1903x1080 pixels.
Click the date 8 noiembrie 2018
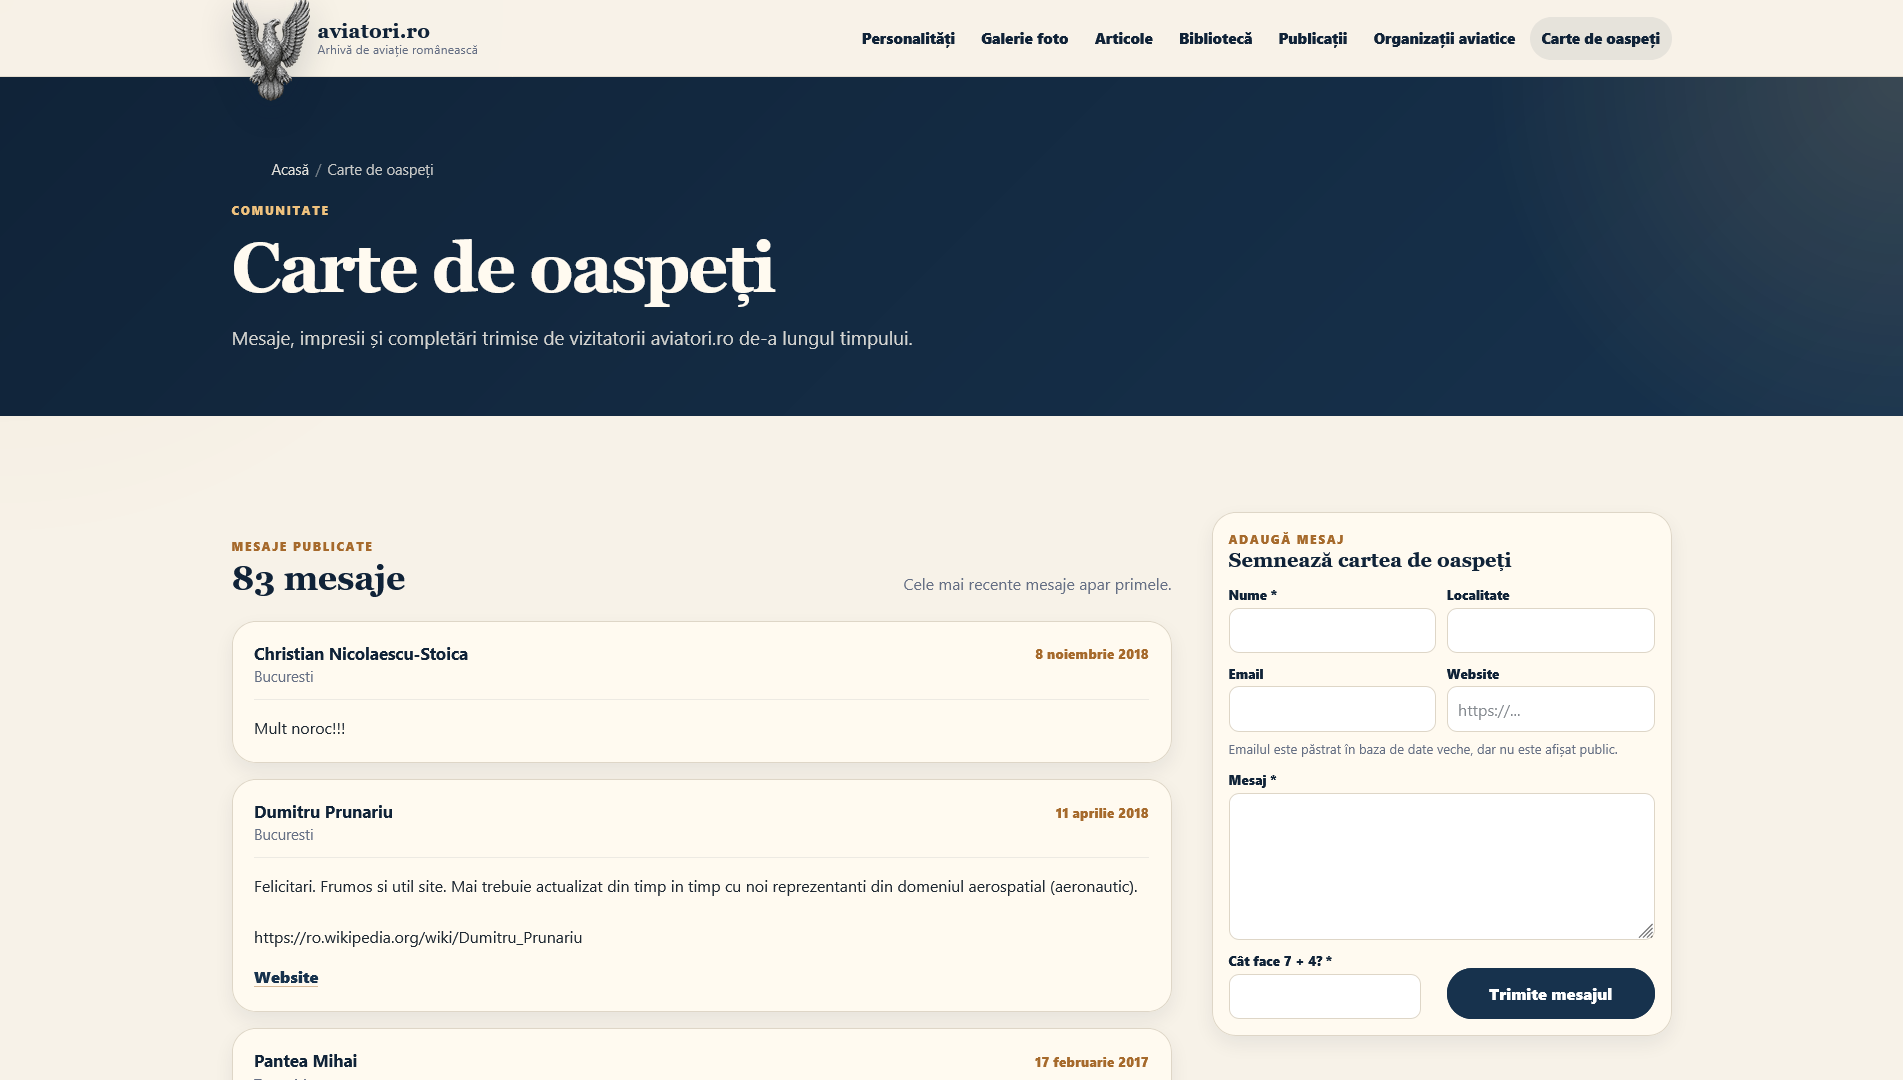1091,654
